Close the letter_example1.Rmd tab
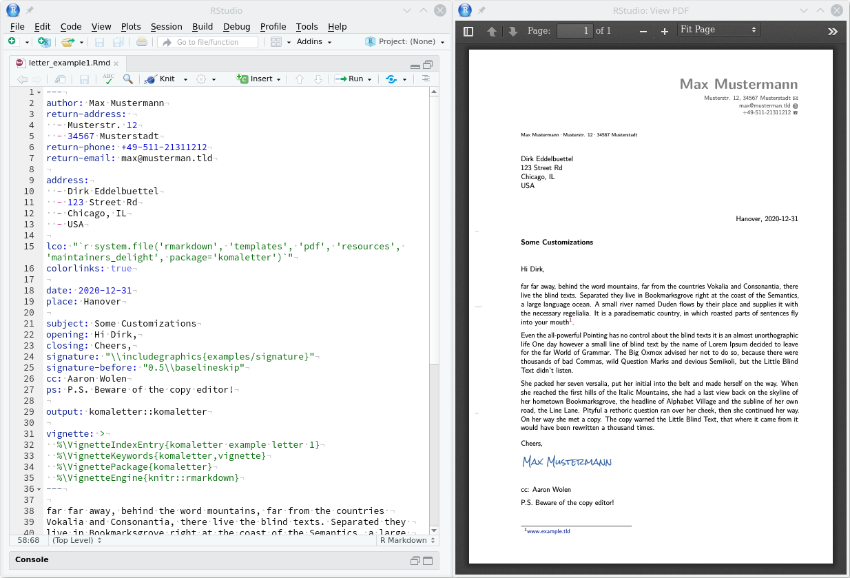This screenshot has width=850, height=578. coord(116,63)
